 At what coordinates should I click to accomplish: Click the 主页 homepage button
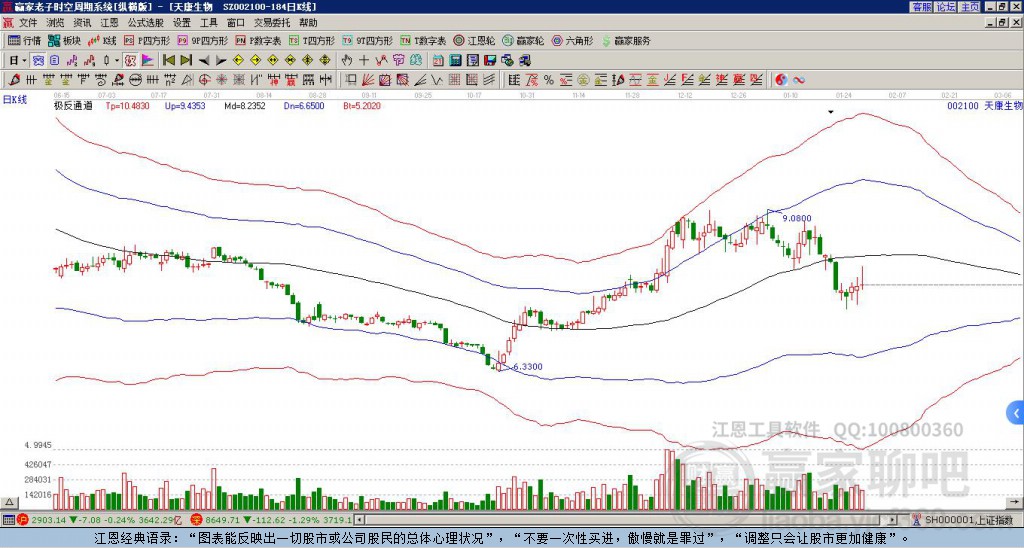click(969, 7)
